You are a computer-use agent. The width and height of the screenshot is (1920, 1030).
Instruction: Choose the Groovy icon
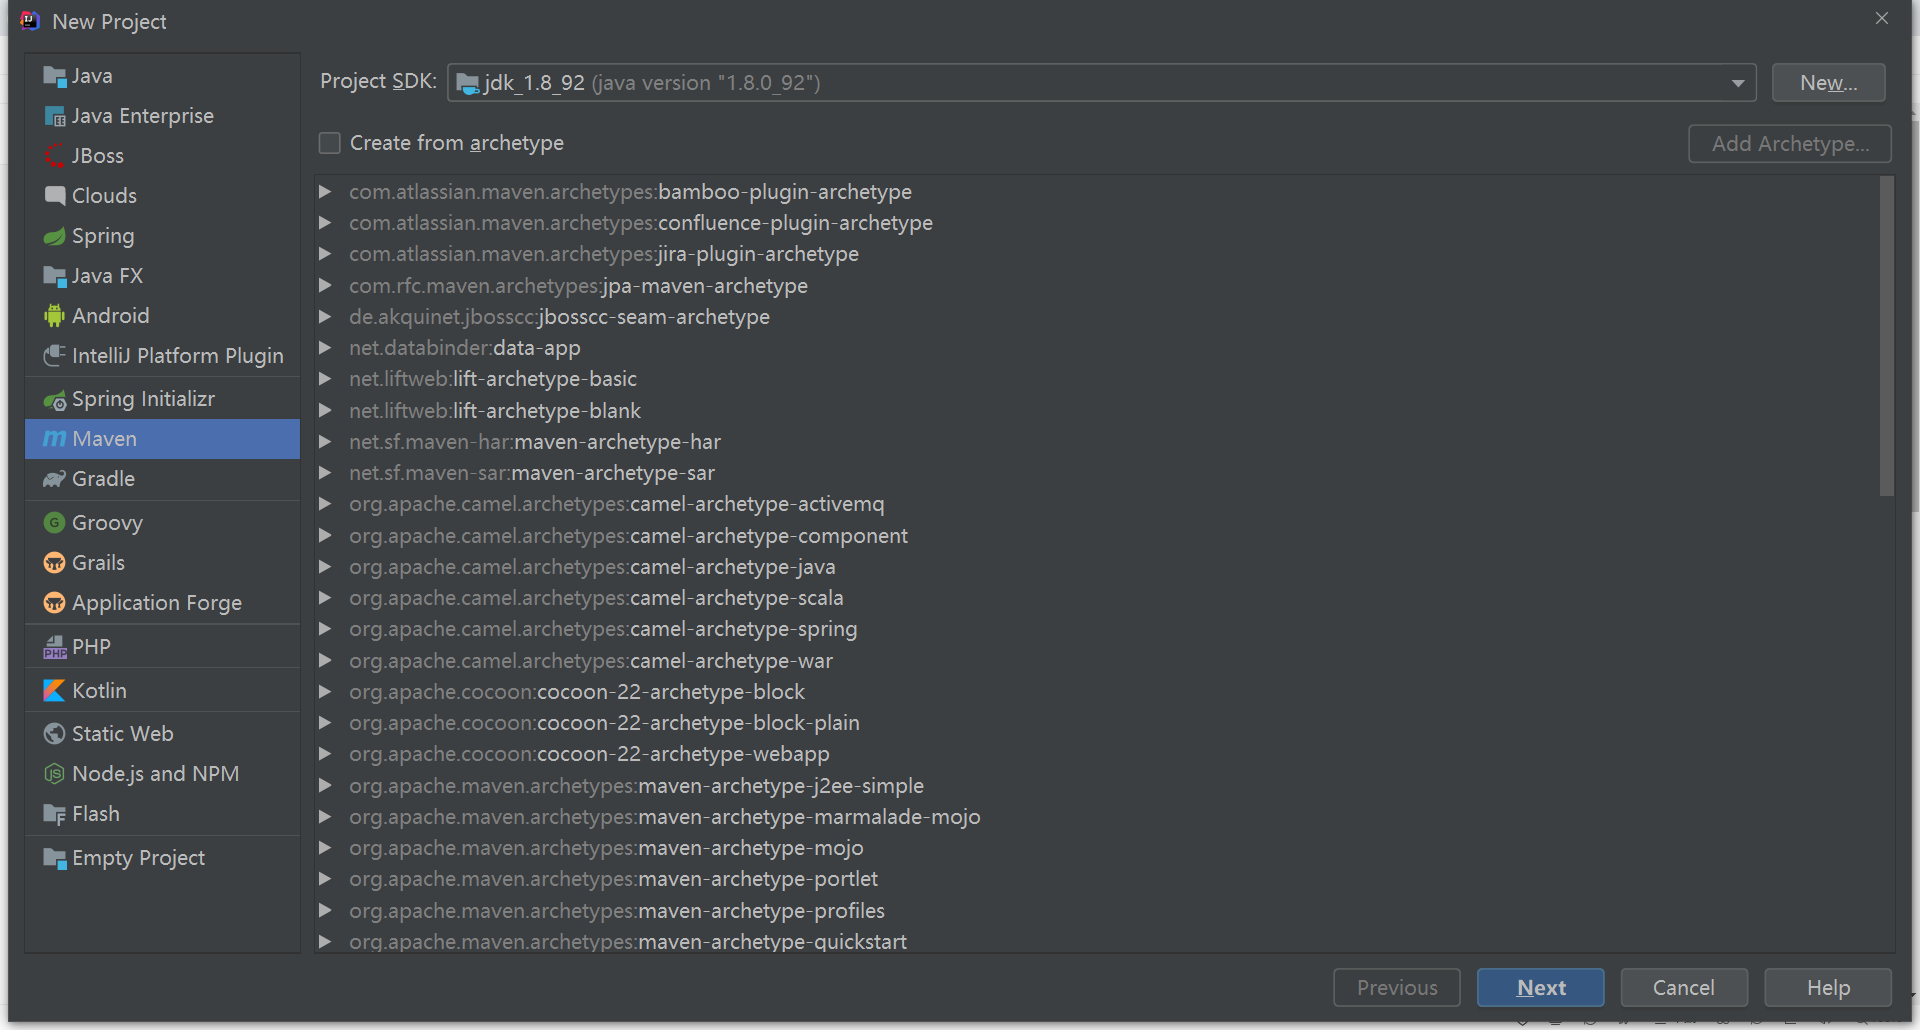click(55, 523)
